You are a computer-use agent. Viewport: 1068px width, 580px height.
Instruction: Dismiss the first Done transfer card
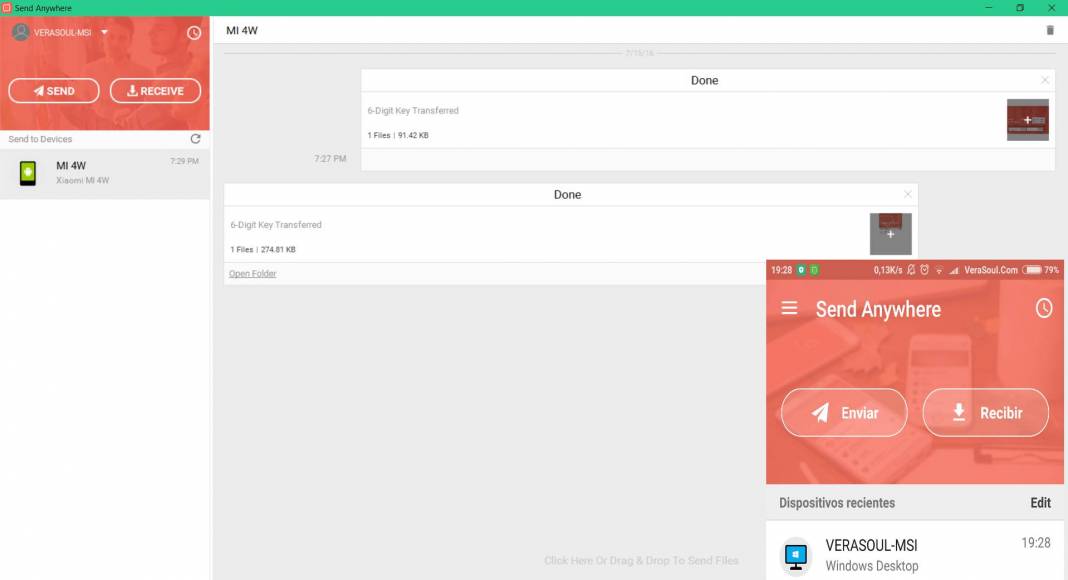[1045, 80]
